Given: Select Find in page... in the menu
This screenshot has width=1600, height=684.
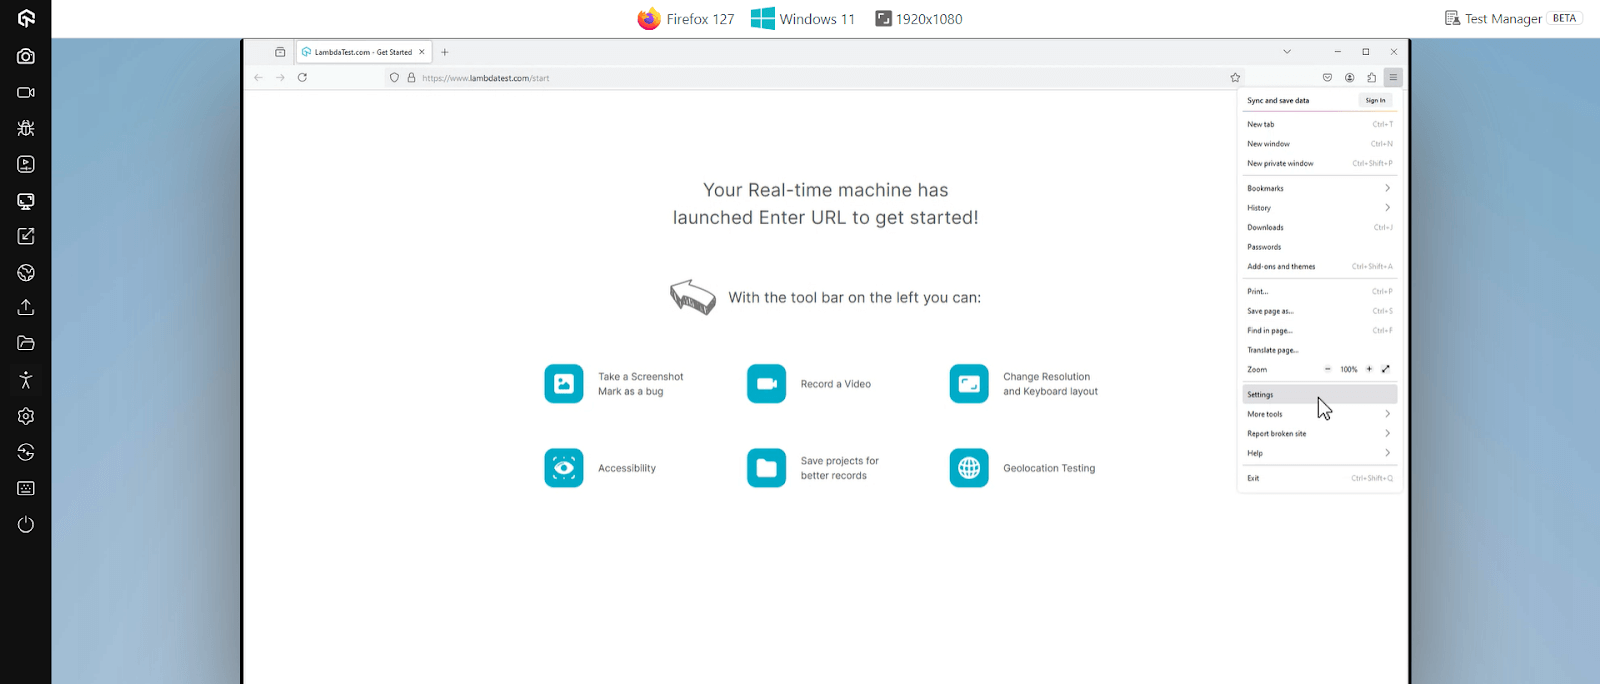Looking at the screenshot, I should pyautogui.click(x=1319, y=330).
